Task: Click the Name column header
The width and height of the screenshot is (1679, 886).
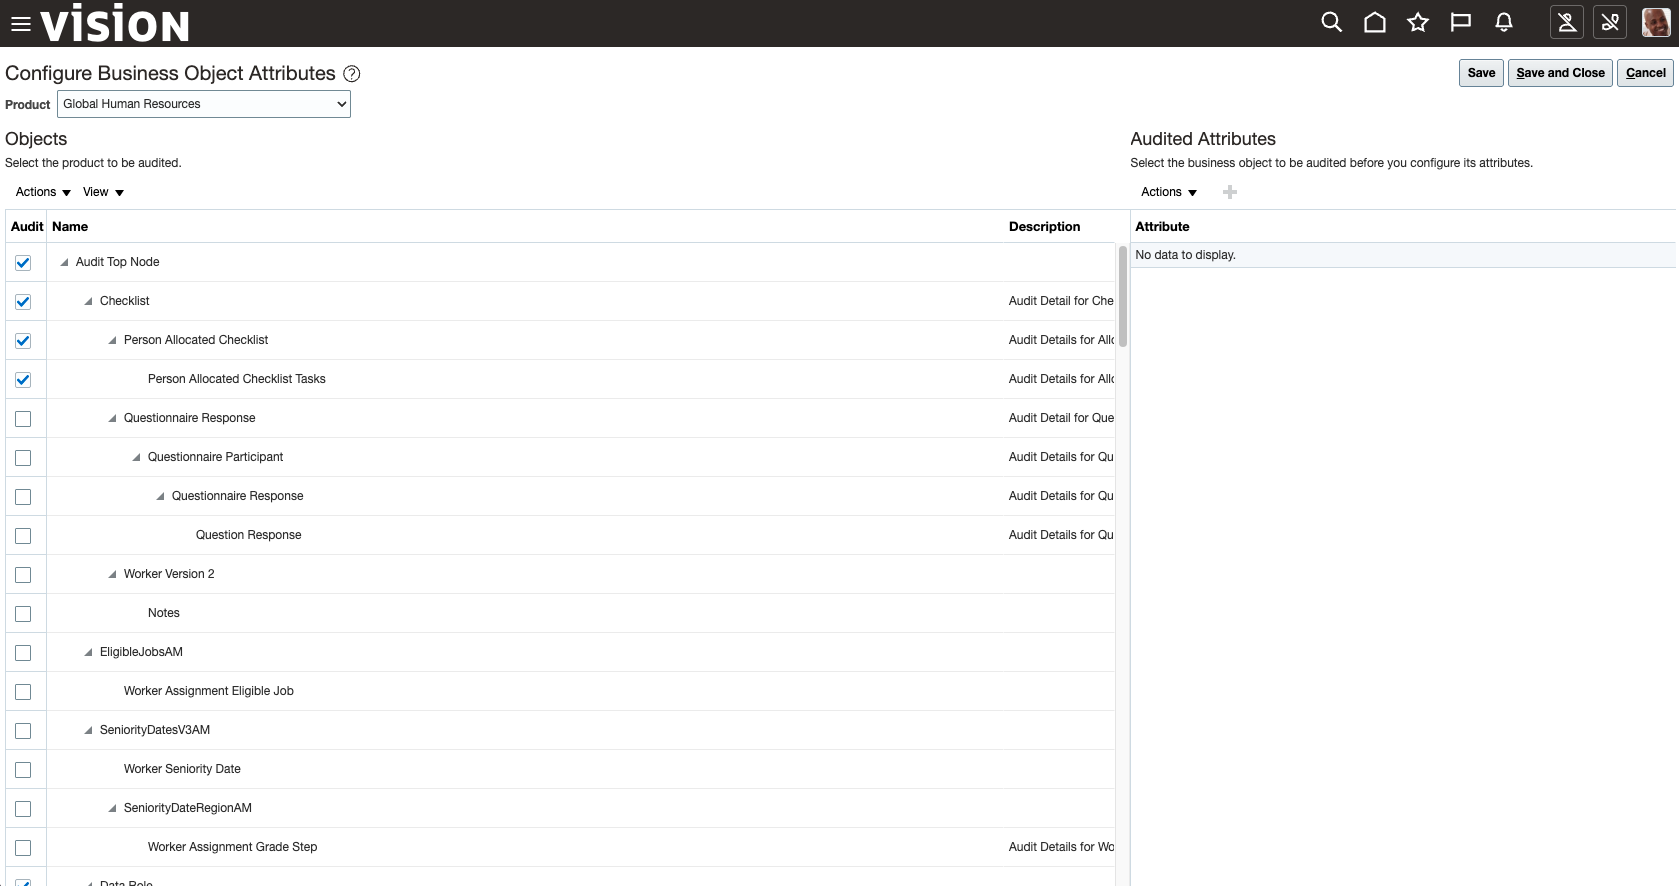Action: coord(70,227)
